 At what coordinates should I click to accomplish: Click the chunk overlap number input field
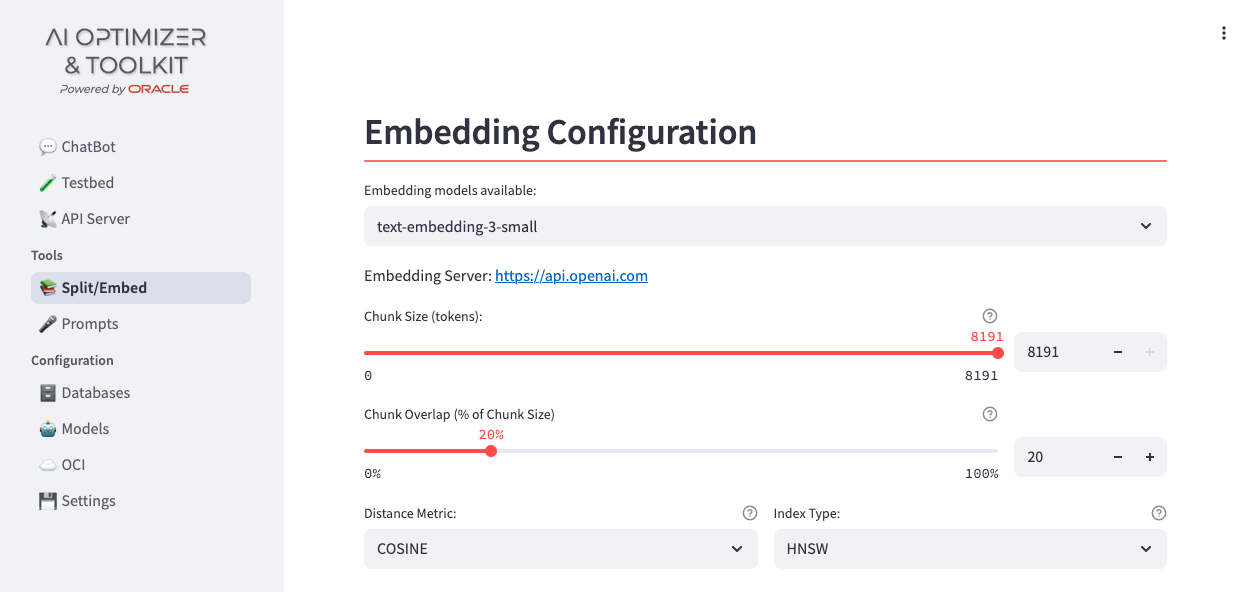coord(1058,457)
